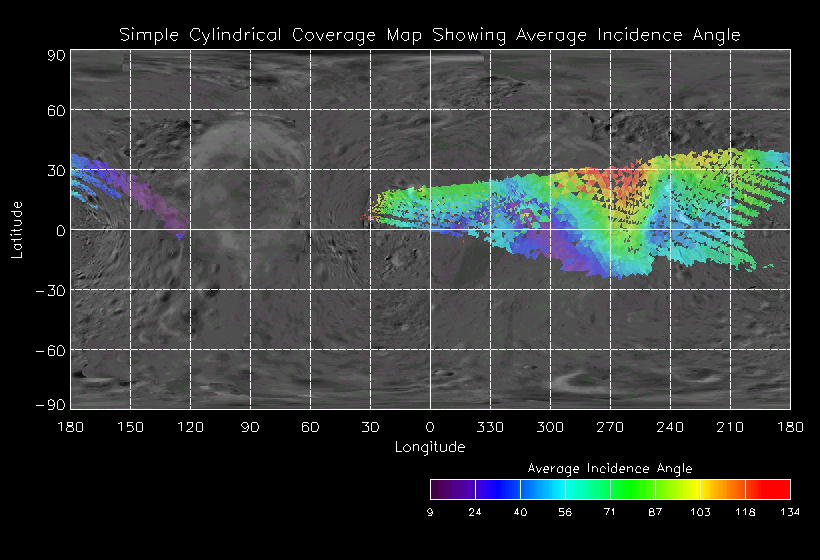
Task: Click the longitude tick label '300'
Action: click(550, 427)
